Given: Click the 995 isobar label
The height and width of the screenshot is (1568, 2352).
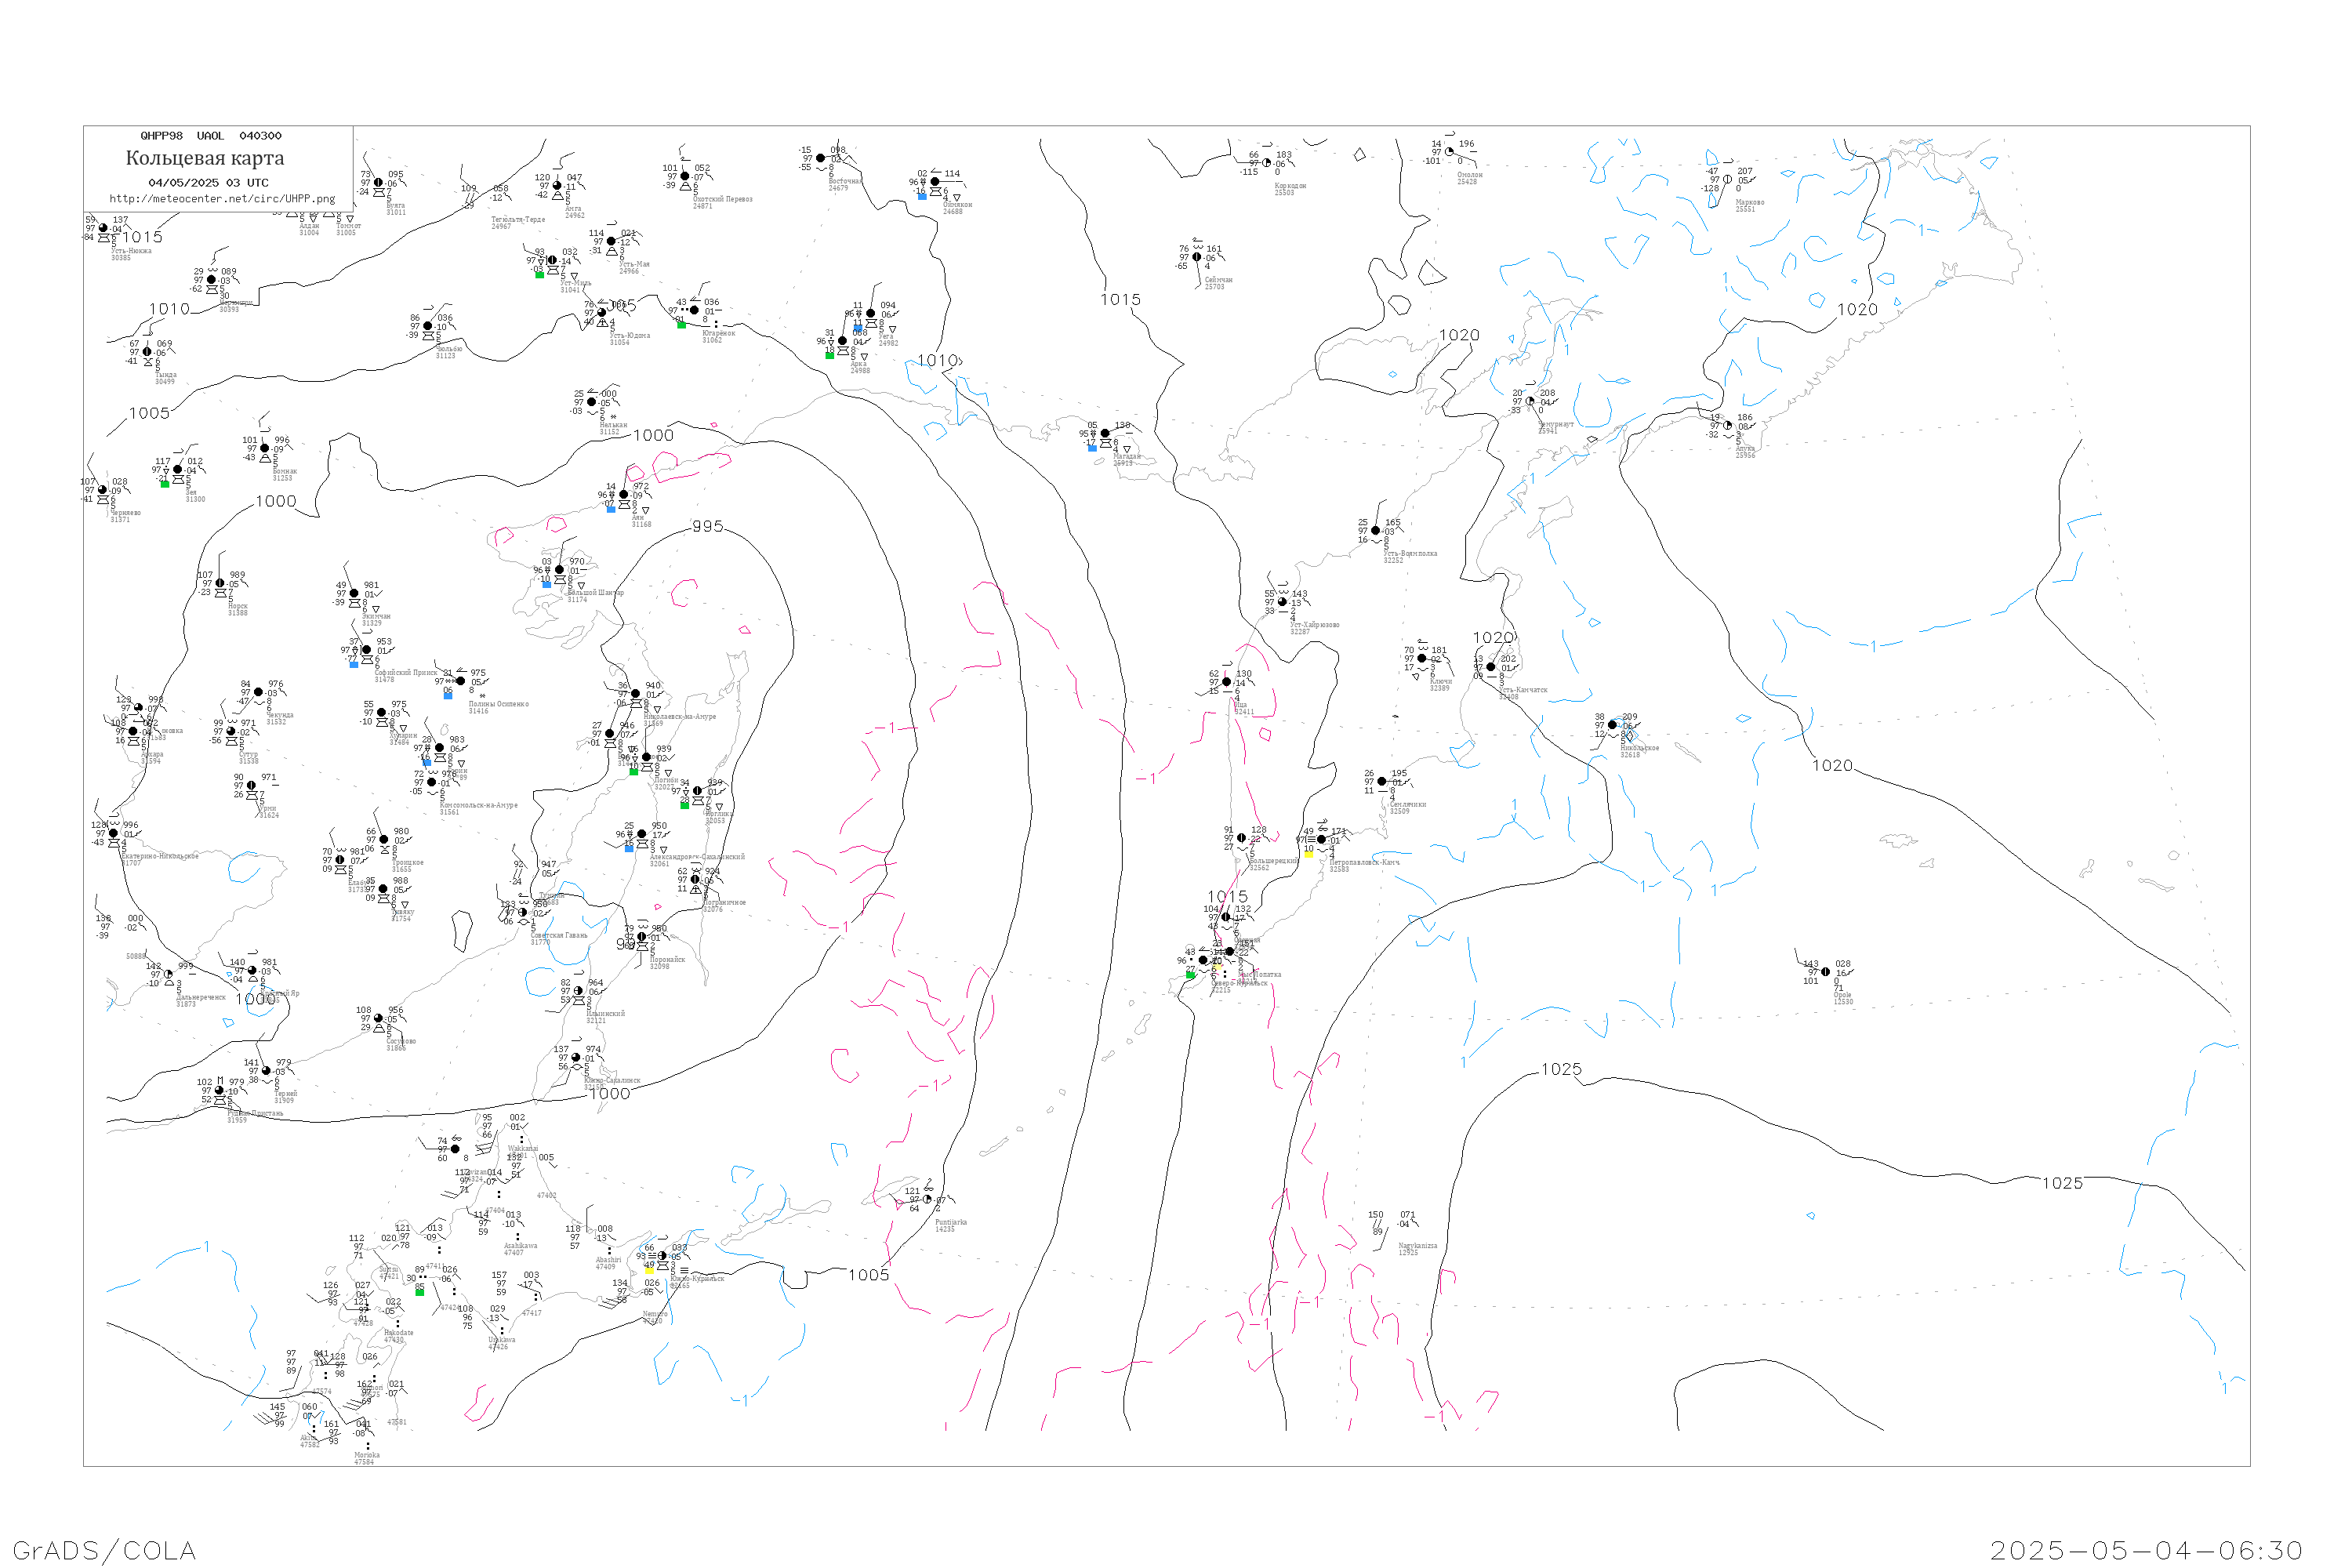Looking at the screenshot, I should (x=707, y=526).
